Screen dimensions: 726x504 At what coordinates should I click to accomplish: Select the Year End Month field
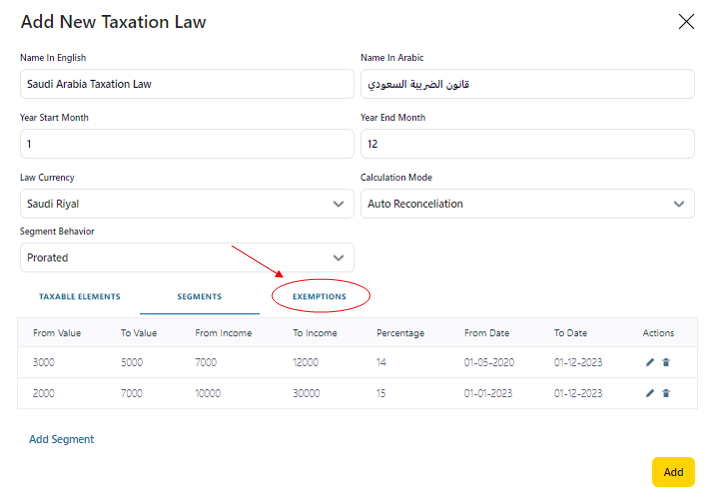[527, 144]
